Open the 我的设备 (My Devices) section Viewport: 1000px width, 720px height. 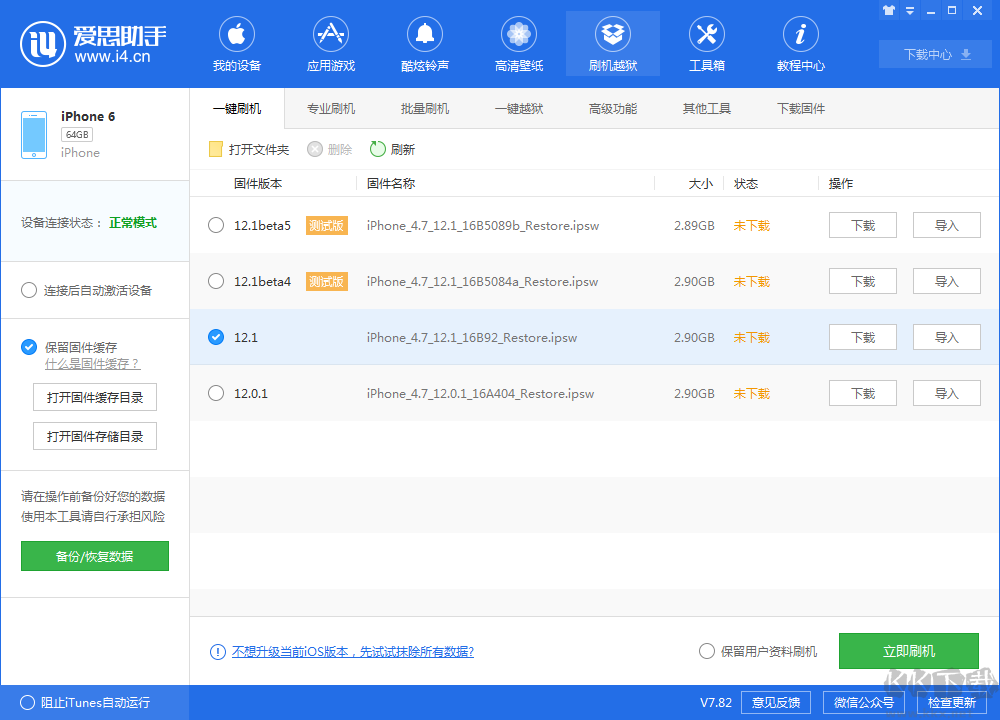236,43
